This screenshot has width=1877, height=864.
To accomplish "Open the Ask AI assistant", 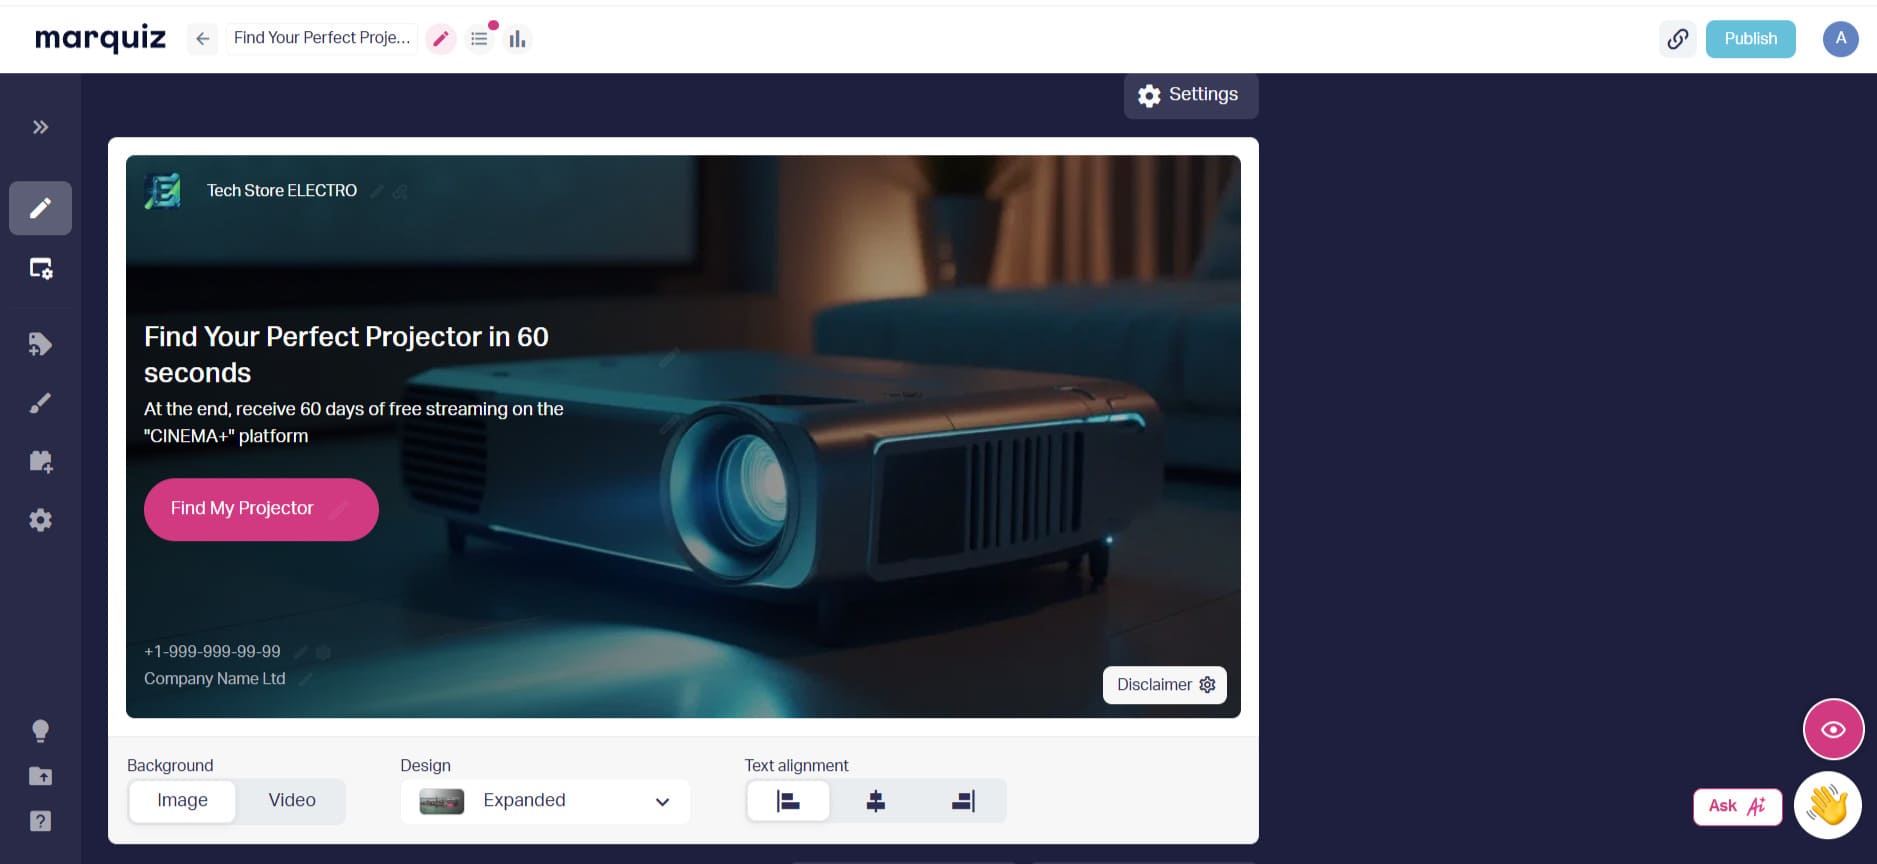I will 1737,806.
